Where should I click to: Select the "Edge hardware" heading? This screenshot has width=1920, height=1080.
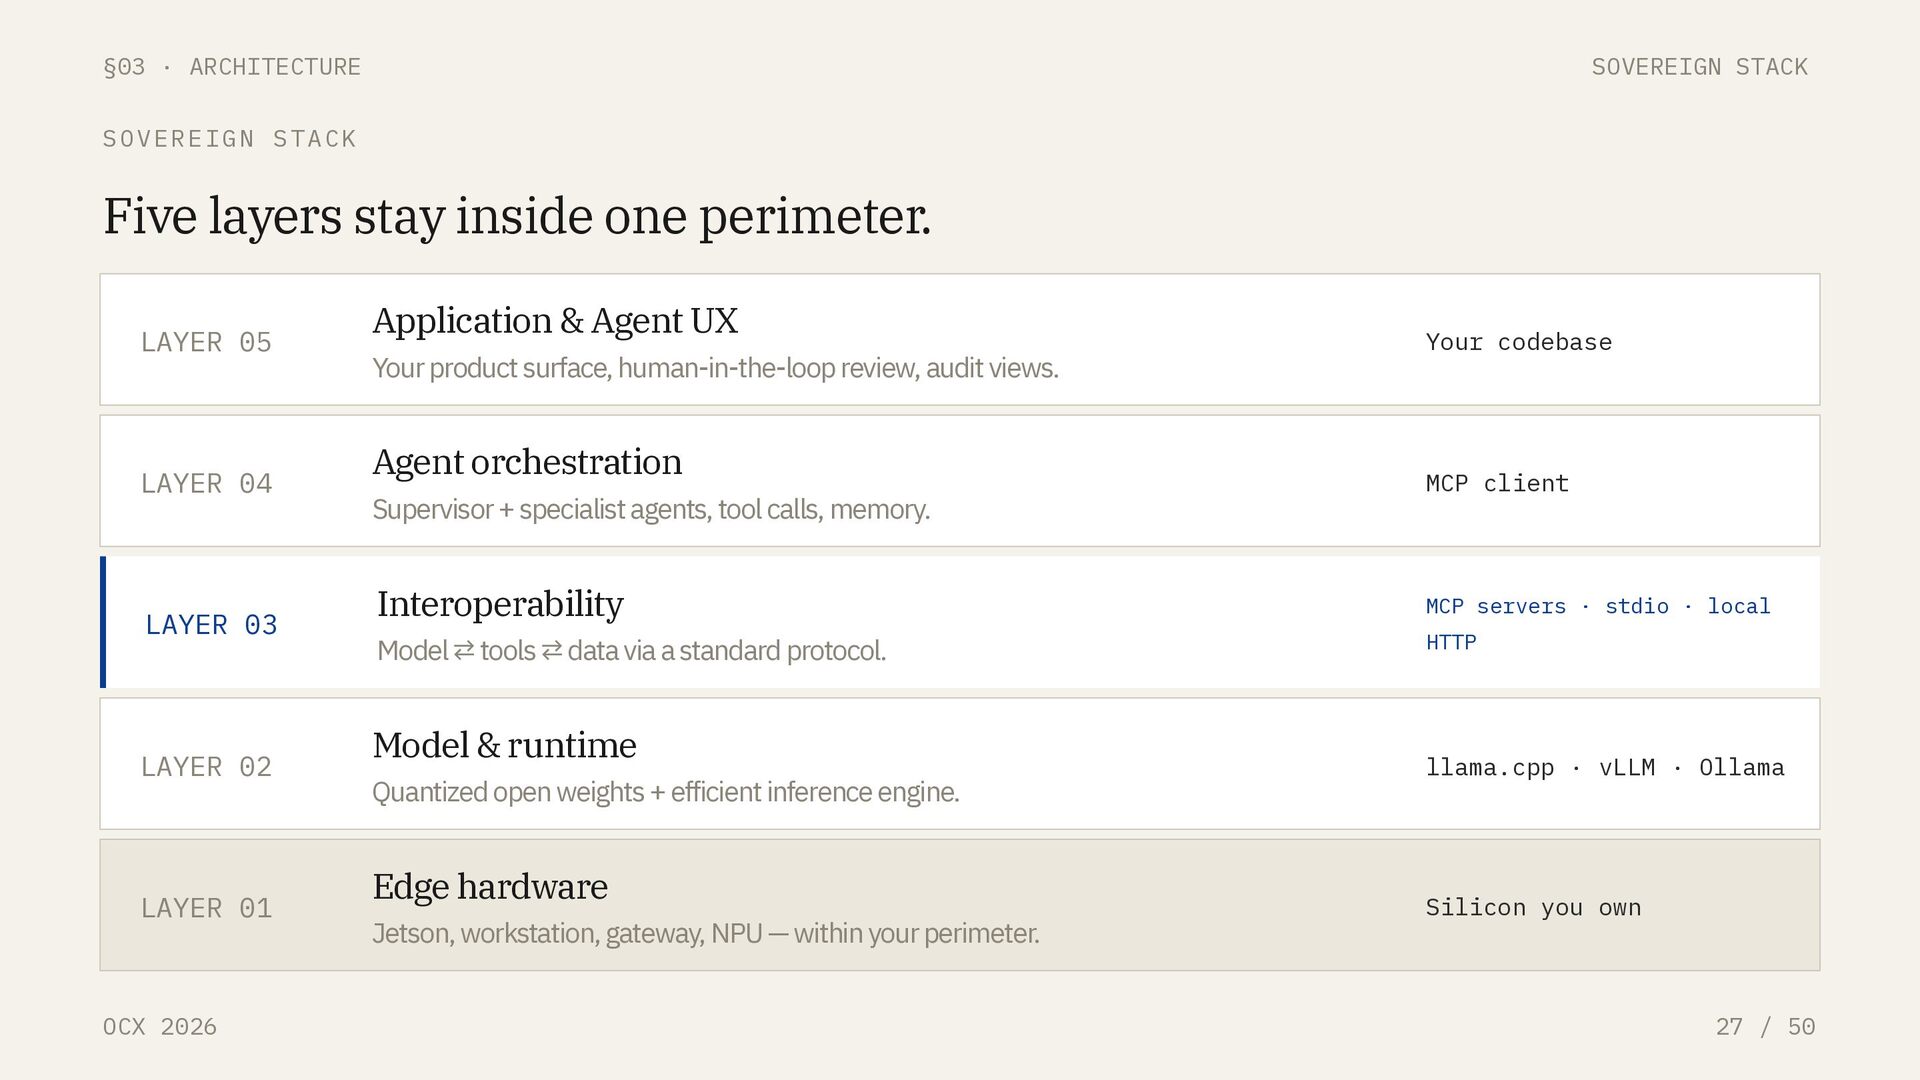tap(490, 887)
